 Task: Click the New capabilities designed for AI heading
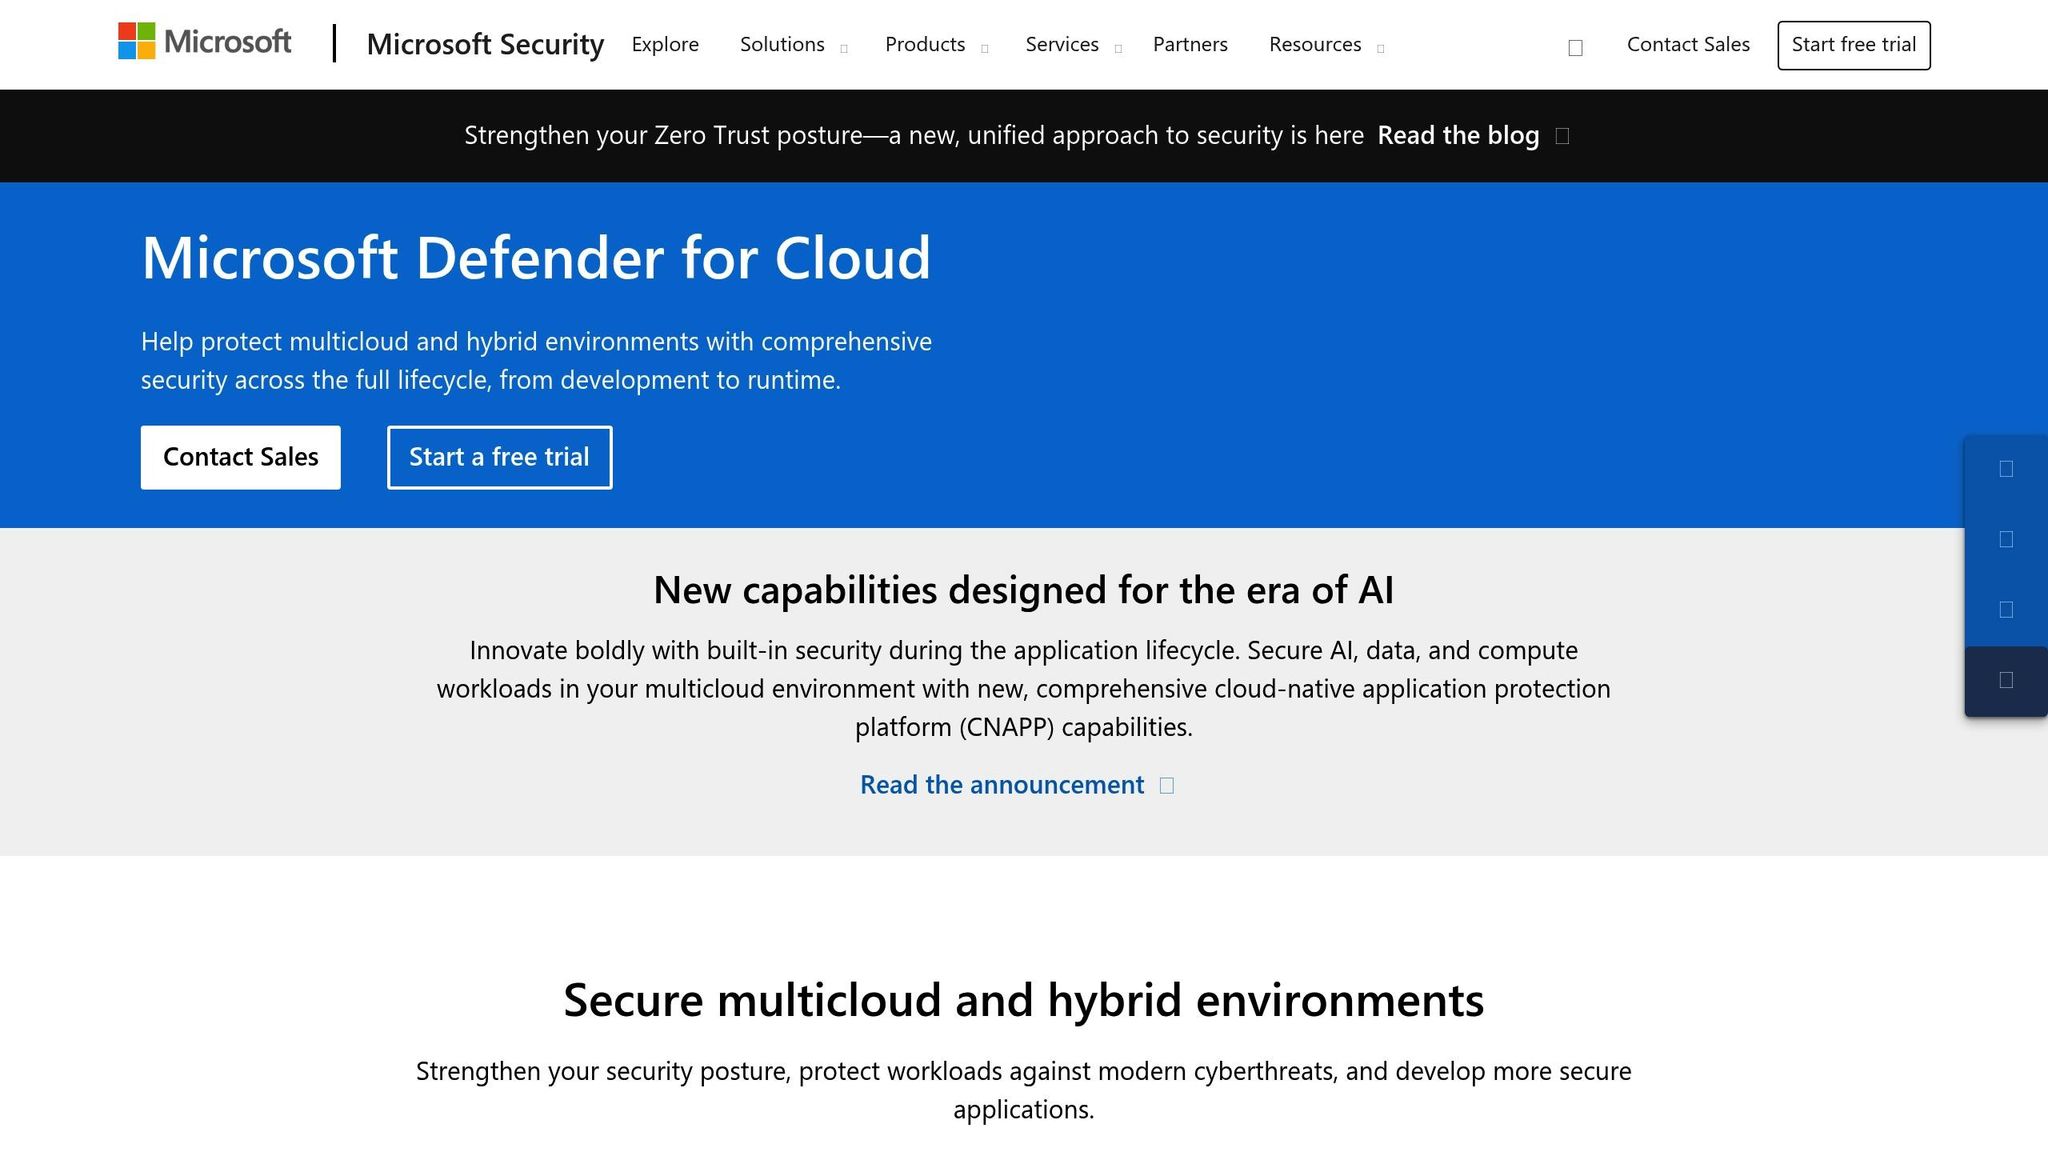pyautogui.click(x=1023, y=590)
